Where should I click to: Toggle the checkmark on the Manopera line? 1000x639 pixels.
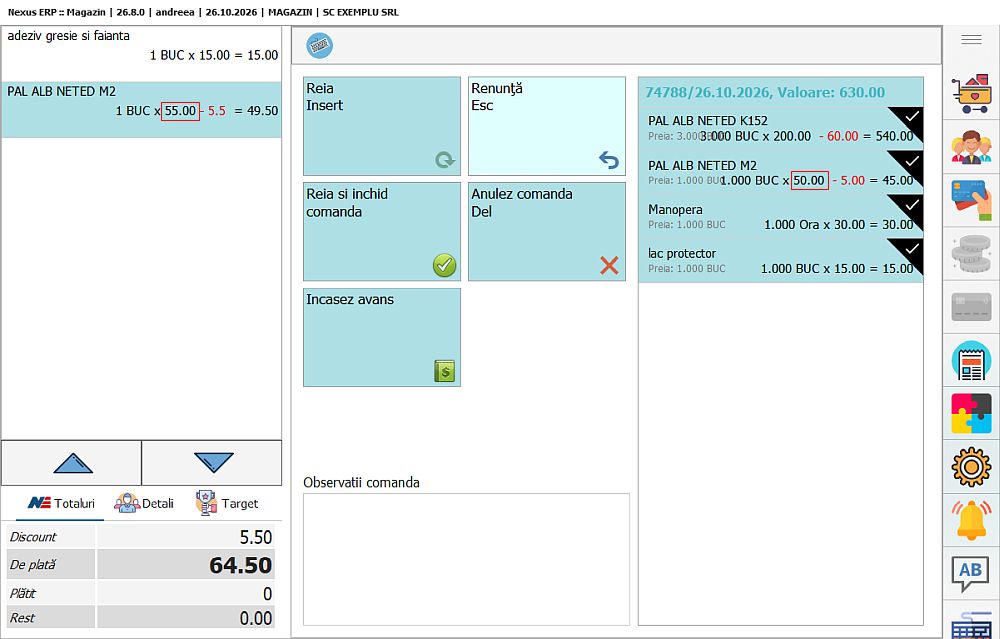[x=911, y=205]
